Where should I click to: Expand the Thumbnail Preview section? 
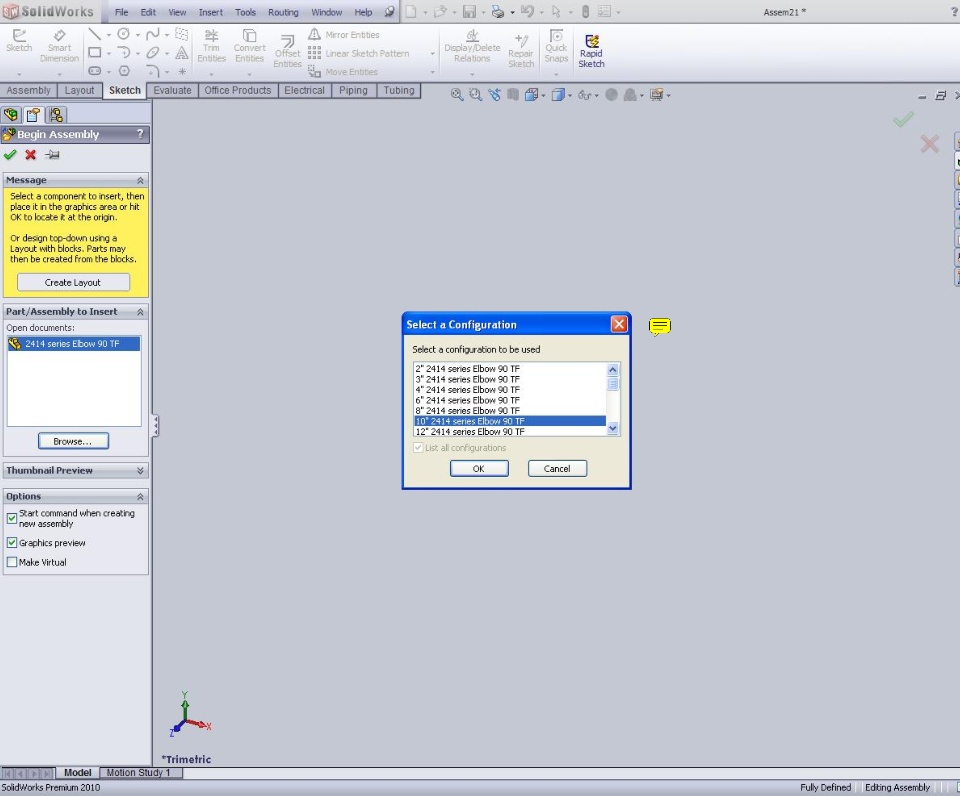140,470
